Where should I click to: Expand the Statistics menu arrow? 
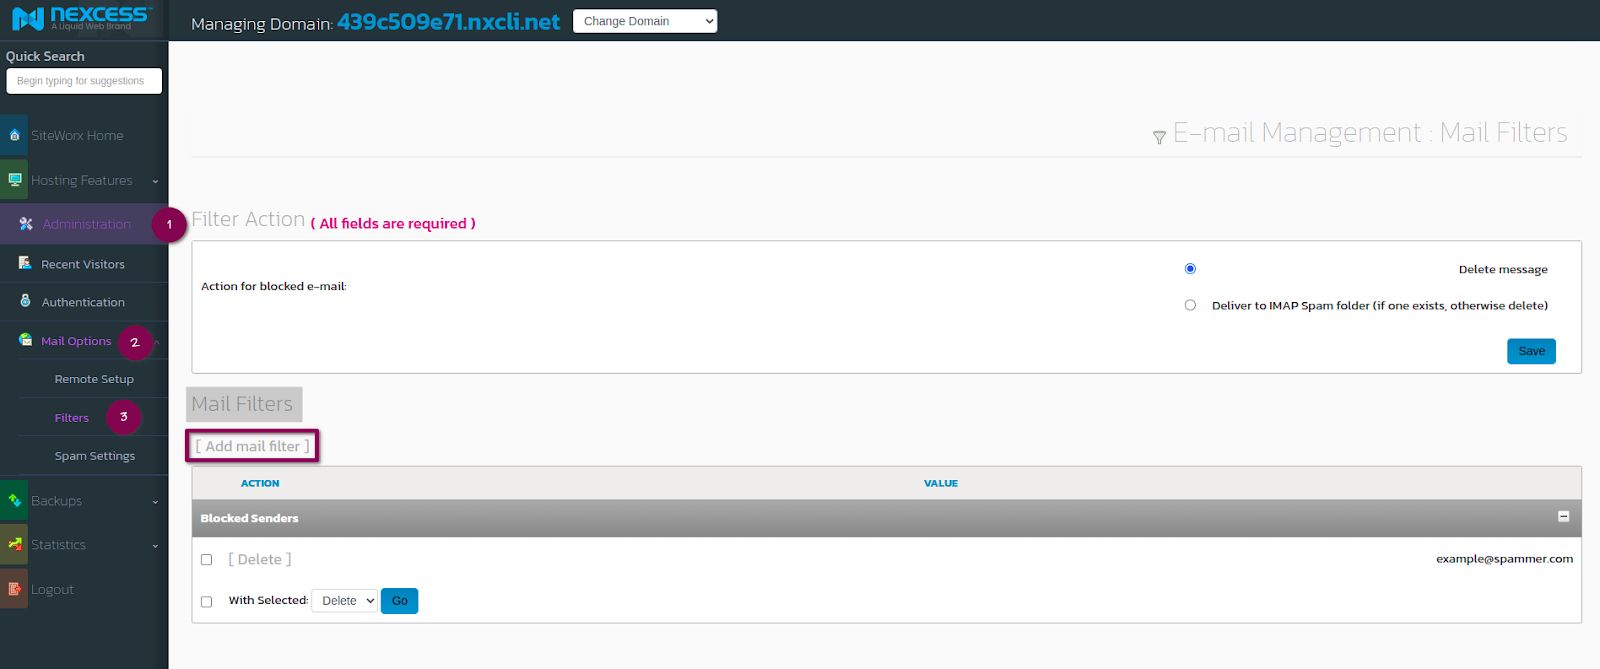[x=155, y=545]
